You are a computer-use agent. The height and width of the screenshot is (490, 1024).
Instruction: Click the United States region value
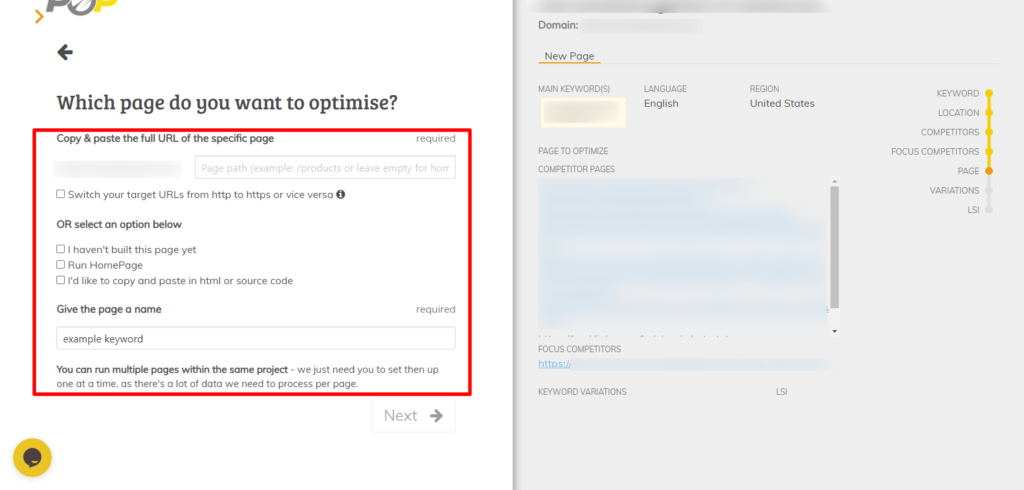coord(782,103)
